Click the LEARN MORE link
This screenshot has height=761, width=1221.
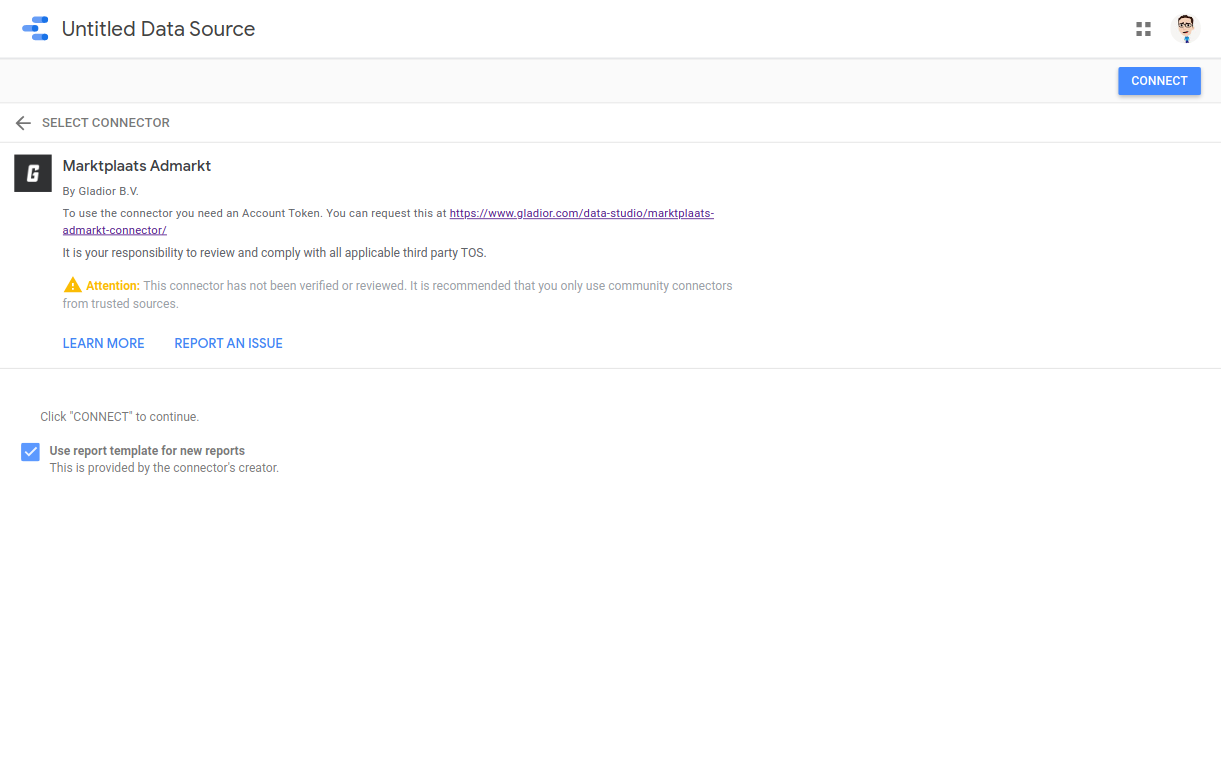pyautogui.click(x=103, y=343)
